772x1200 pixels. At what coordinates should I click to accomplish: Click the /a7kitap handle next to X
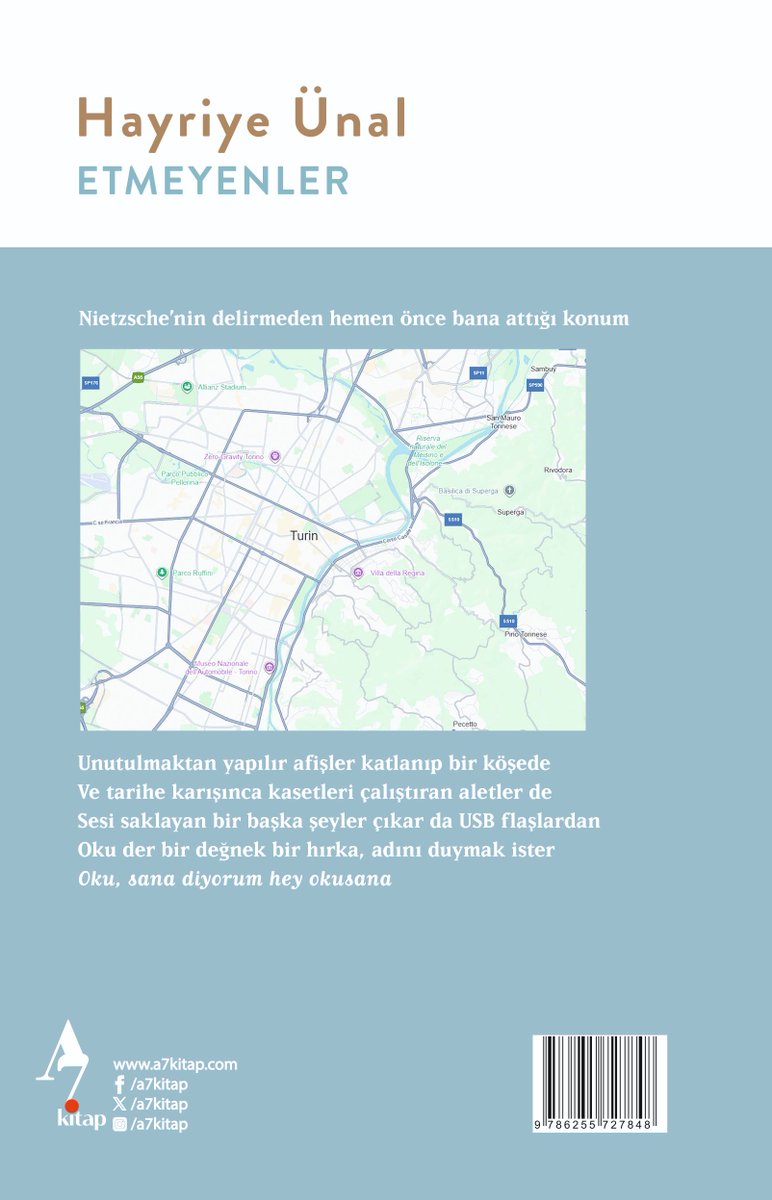point(159,1104)
